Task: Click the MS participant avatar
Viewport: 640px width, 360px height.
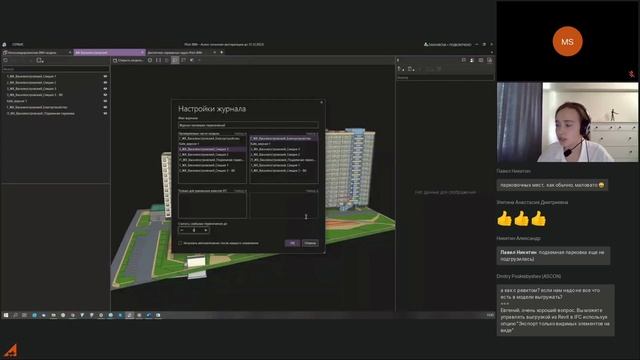Action: point(567,42)
